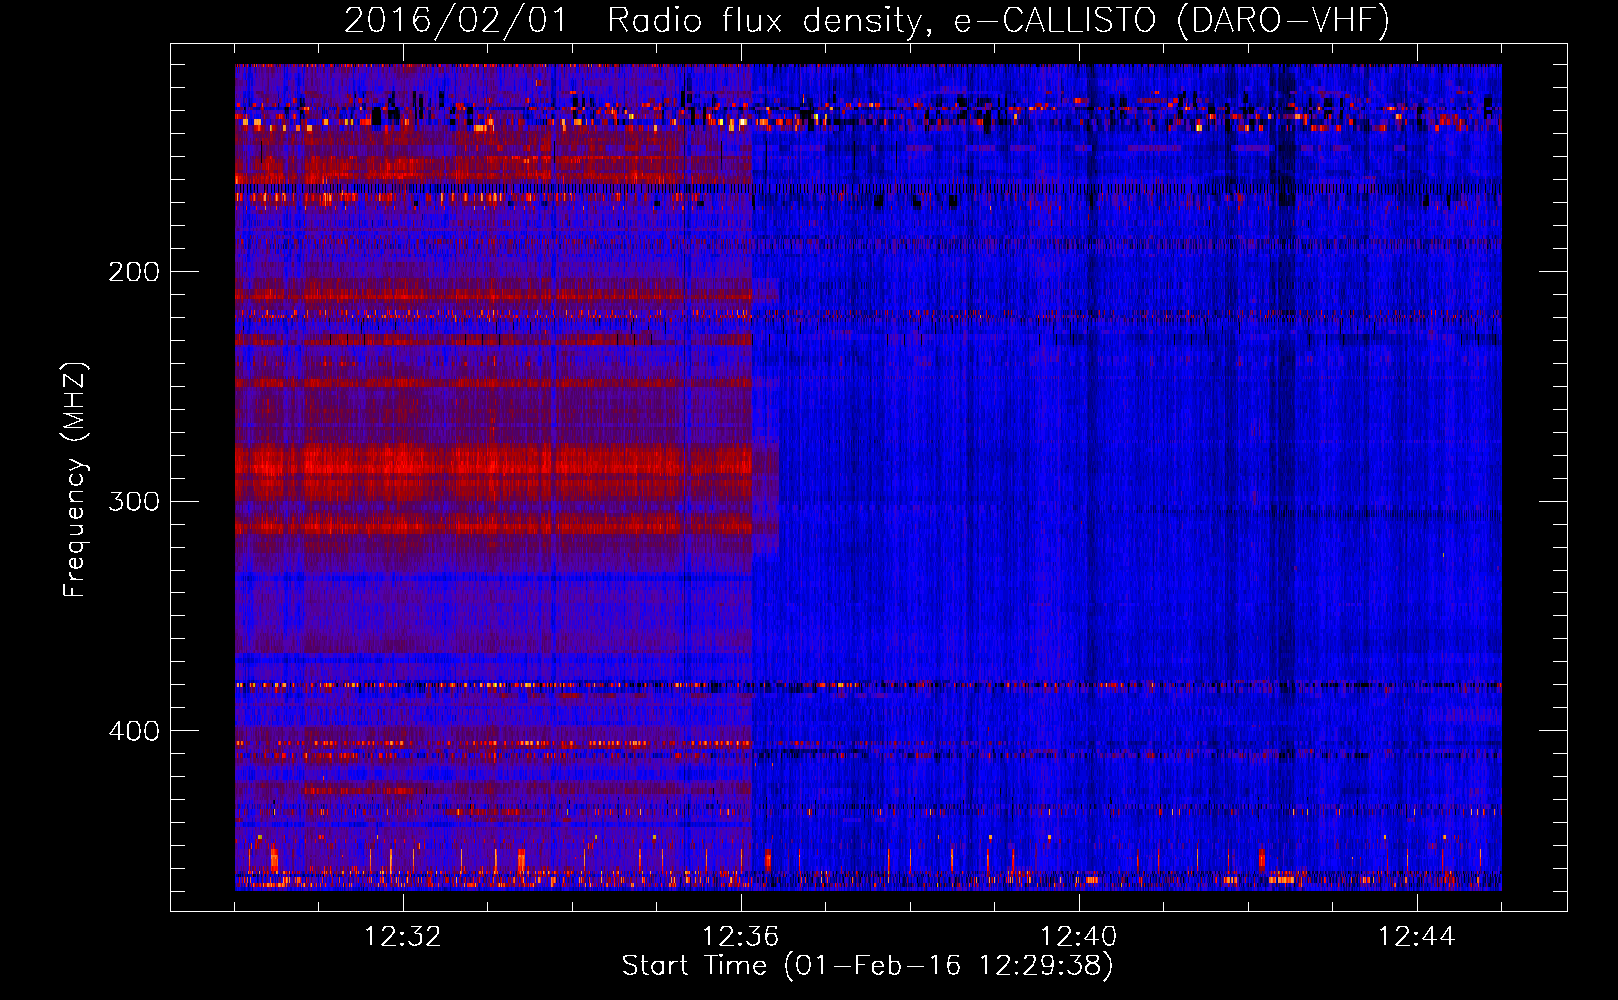Select the '12:44' time axis label
Viewport: 1618px width, 1000px height.
(1417, 937)
